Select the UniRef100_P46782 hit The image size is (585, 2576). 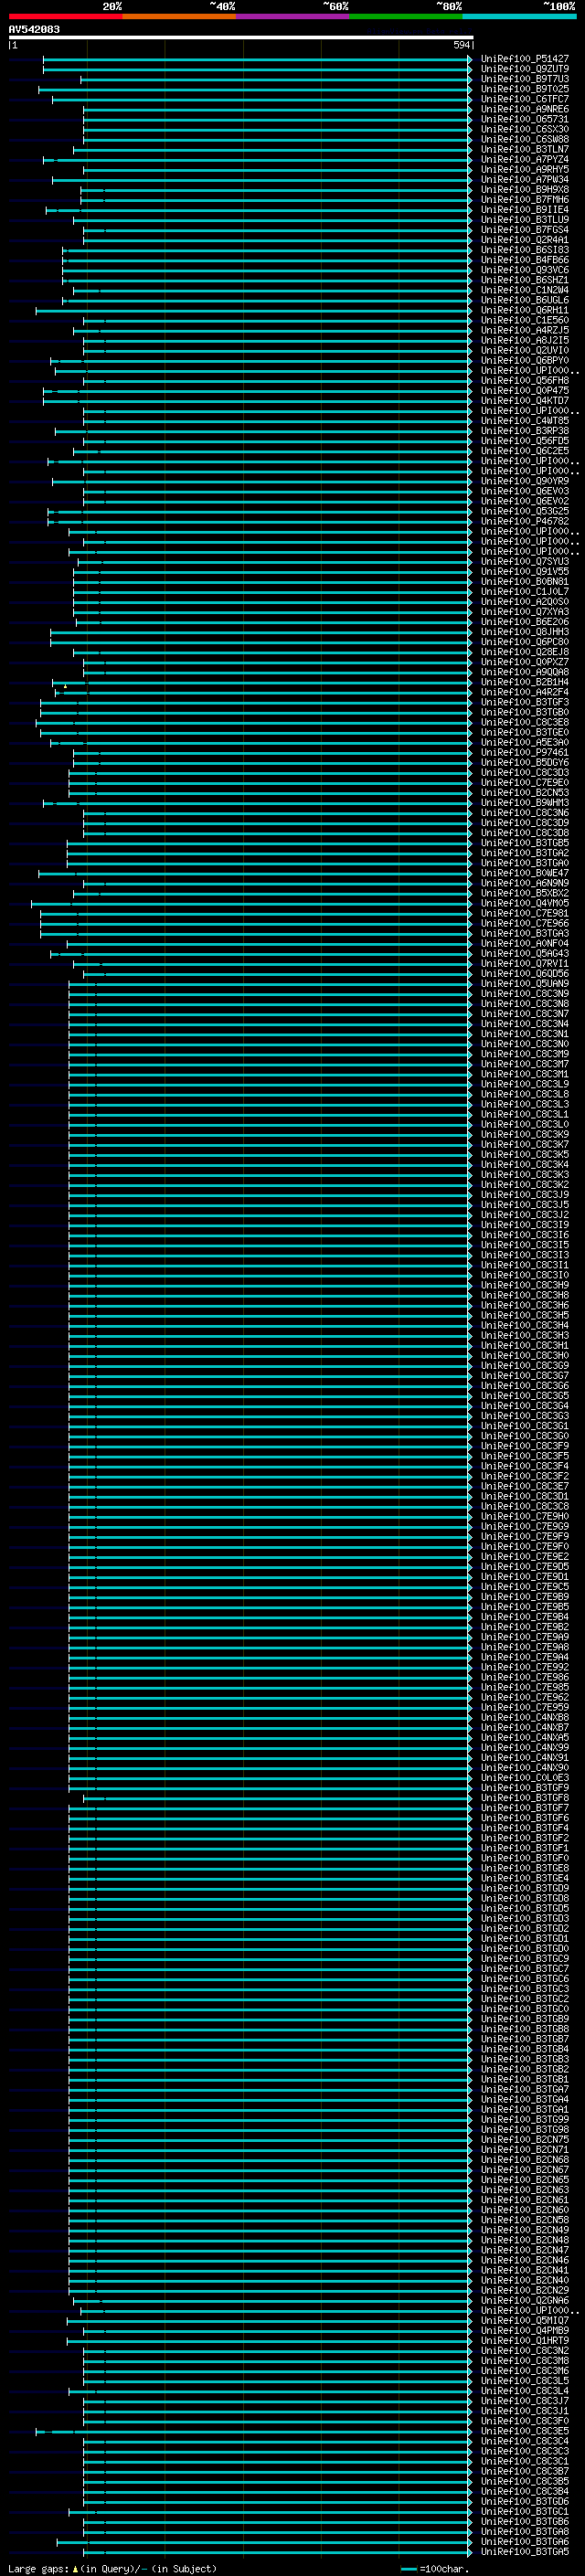pyautogui.click(x=525, y=521)
